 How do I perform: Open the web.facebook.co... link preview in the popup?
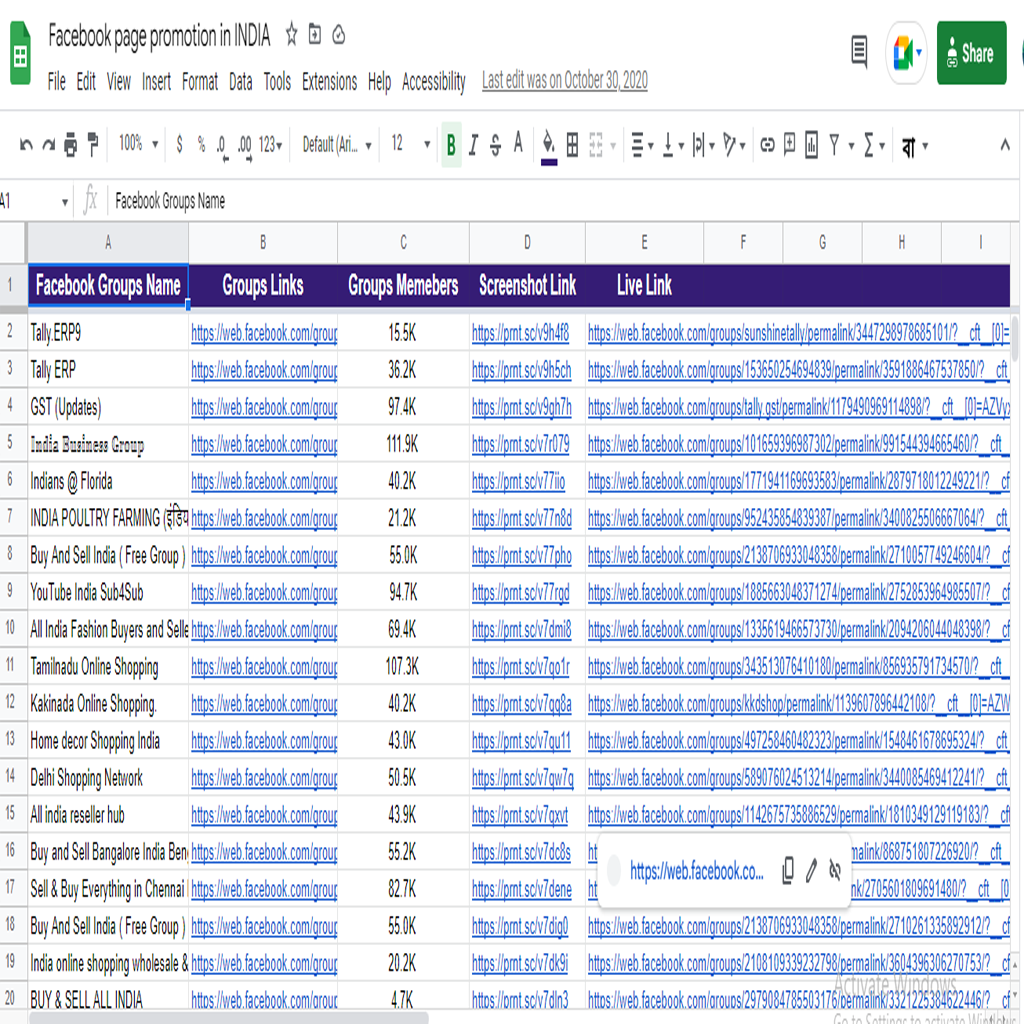click(696, 871)
